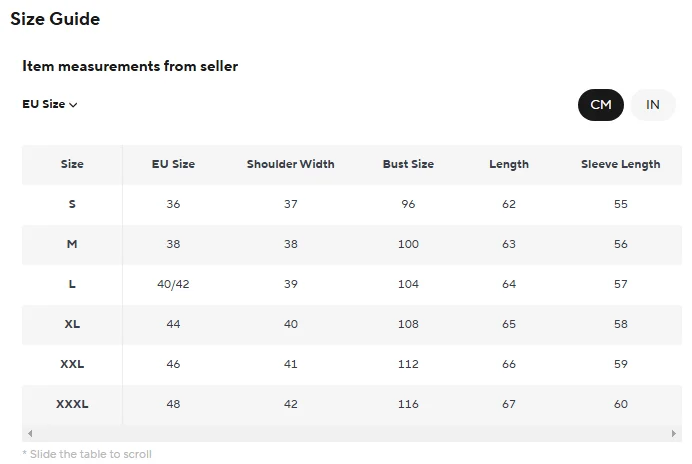Select the M size row label

(x=72, y=244)
